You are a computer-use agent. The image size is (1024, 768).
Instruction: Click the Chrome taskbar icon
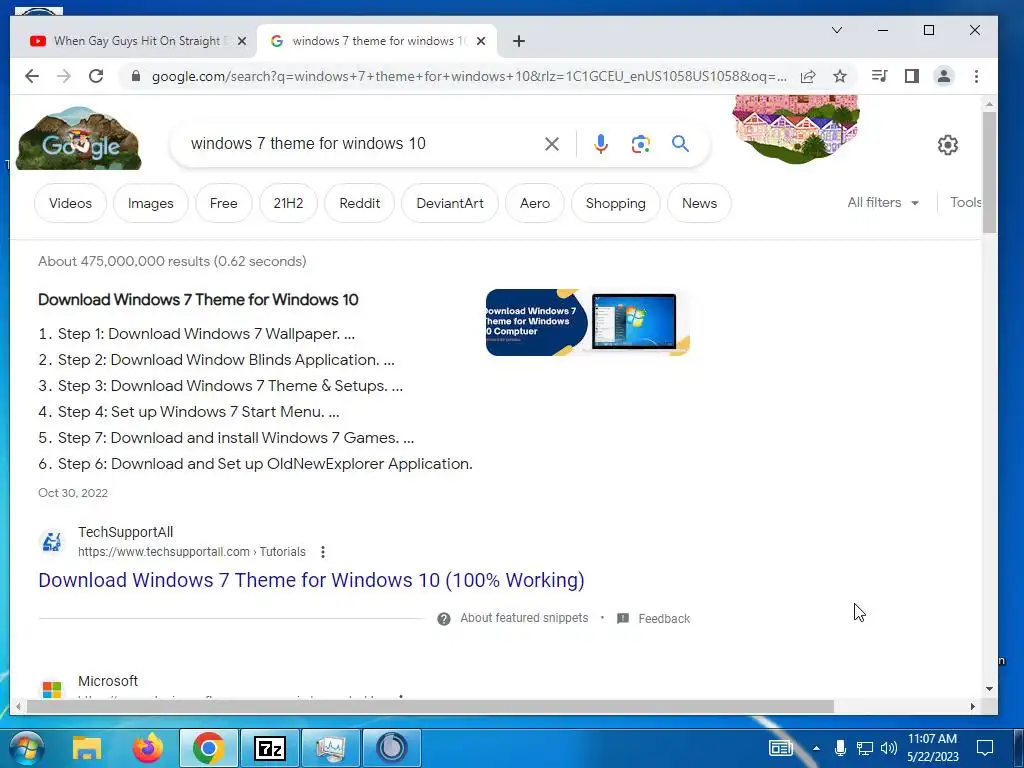(x=208, y=748)
